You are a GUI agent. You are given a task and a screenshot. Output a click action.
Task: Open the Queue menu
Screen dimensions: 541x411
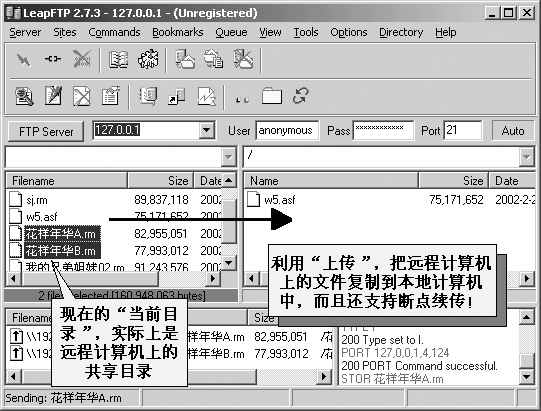pyautogui.click(x=231, y=32)
